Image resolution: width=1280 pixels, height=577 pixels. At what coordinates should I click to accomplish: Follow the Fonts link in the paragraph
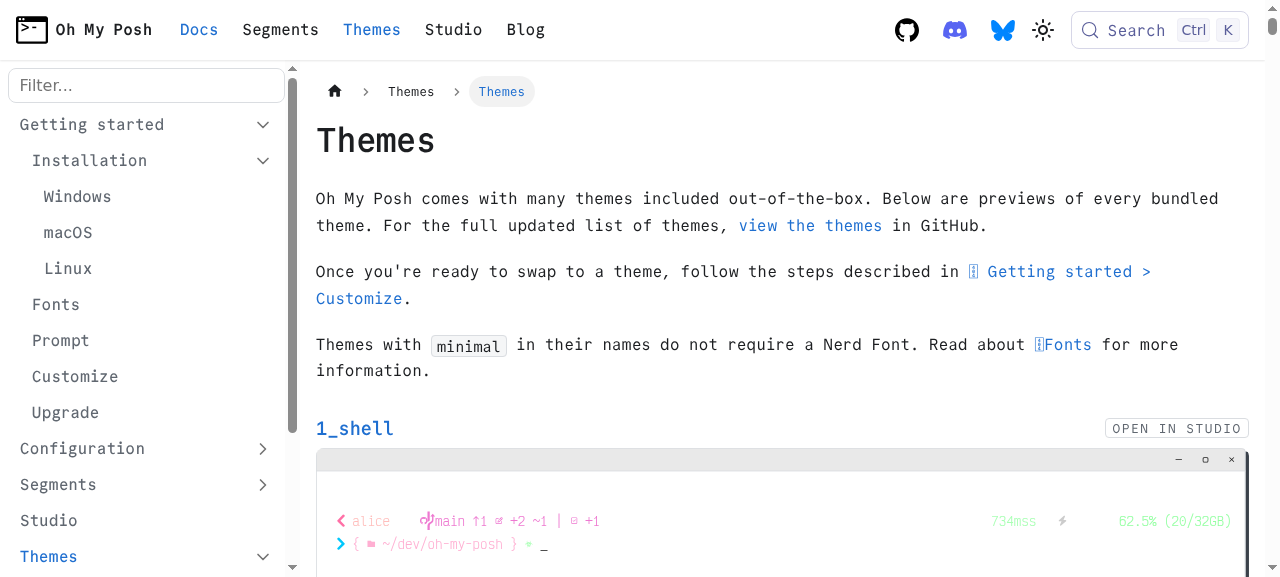pyautogui.click(x=1063, y=345)
